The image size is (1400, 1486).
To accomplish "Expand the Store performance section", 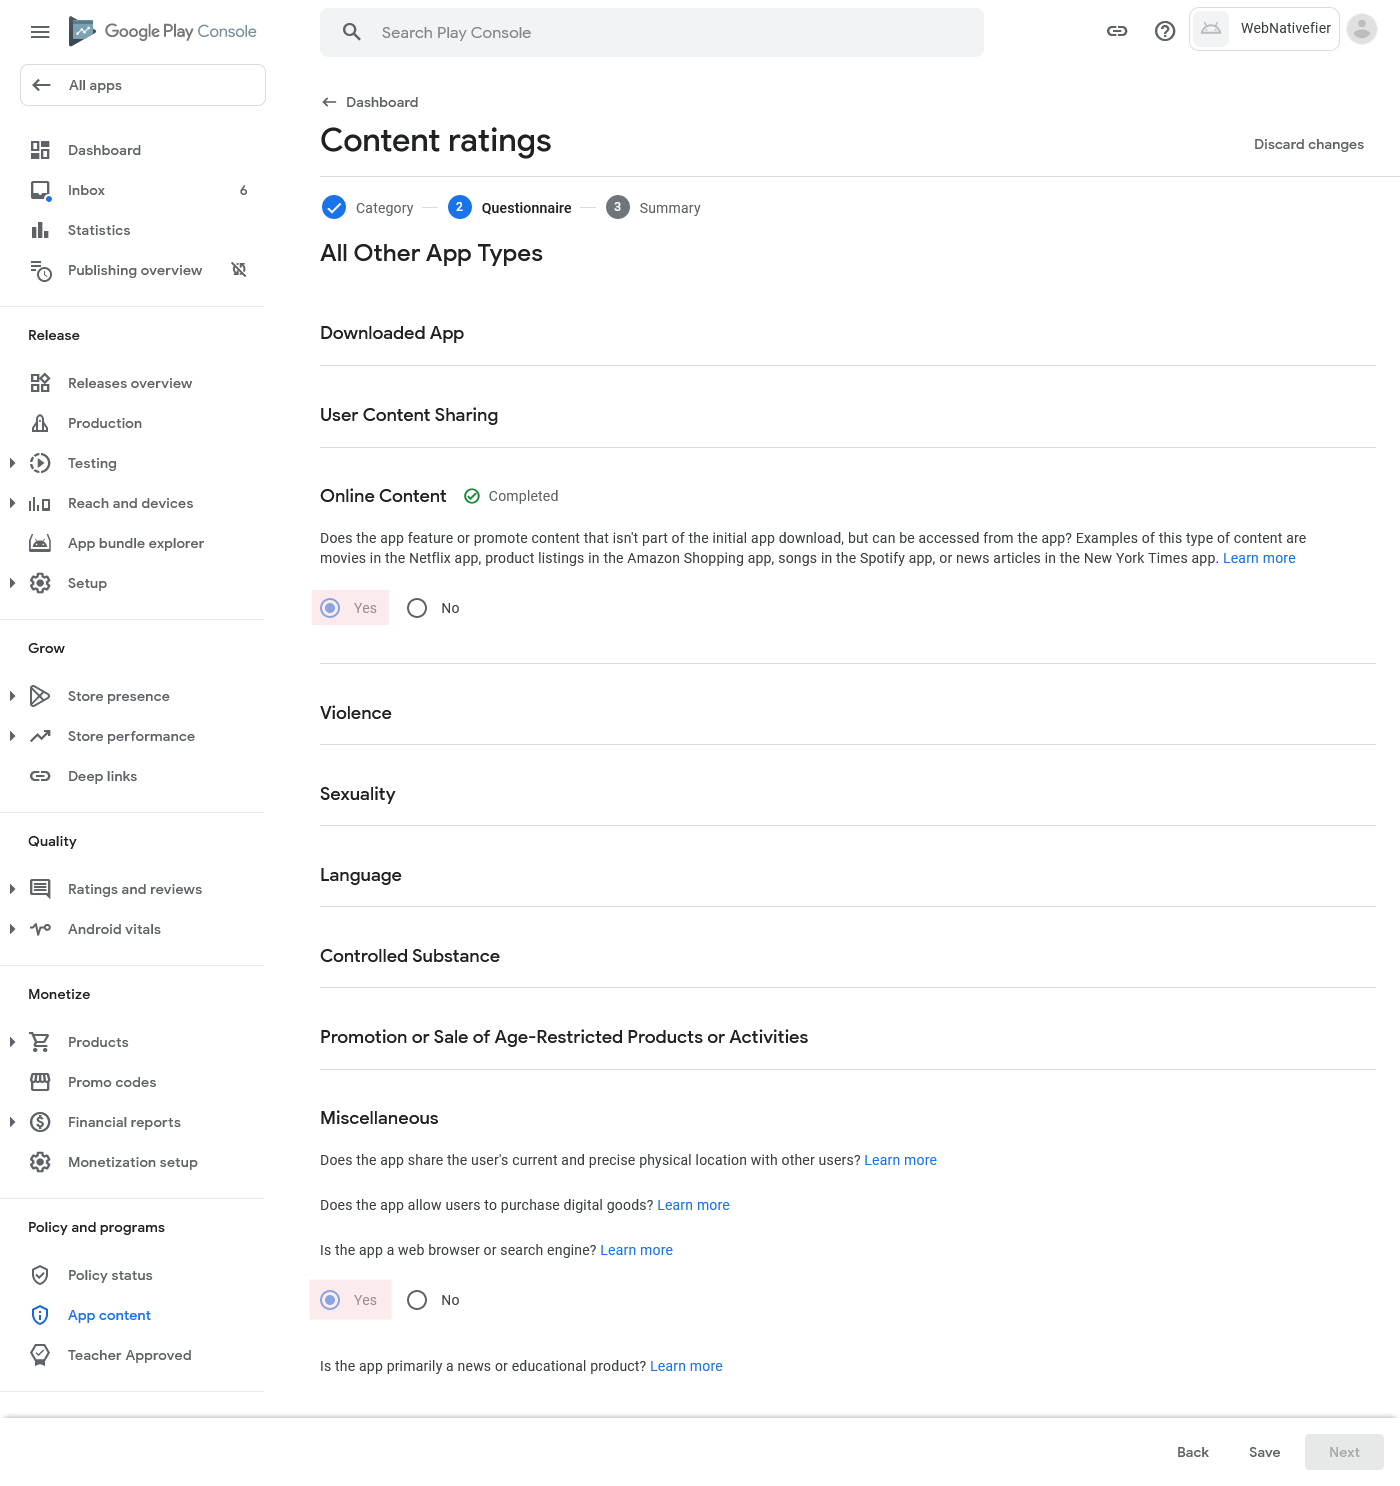I will point(12,736).
